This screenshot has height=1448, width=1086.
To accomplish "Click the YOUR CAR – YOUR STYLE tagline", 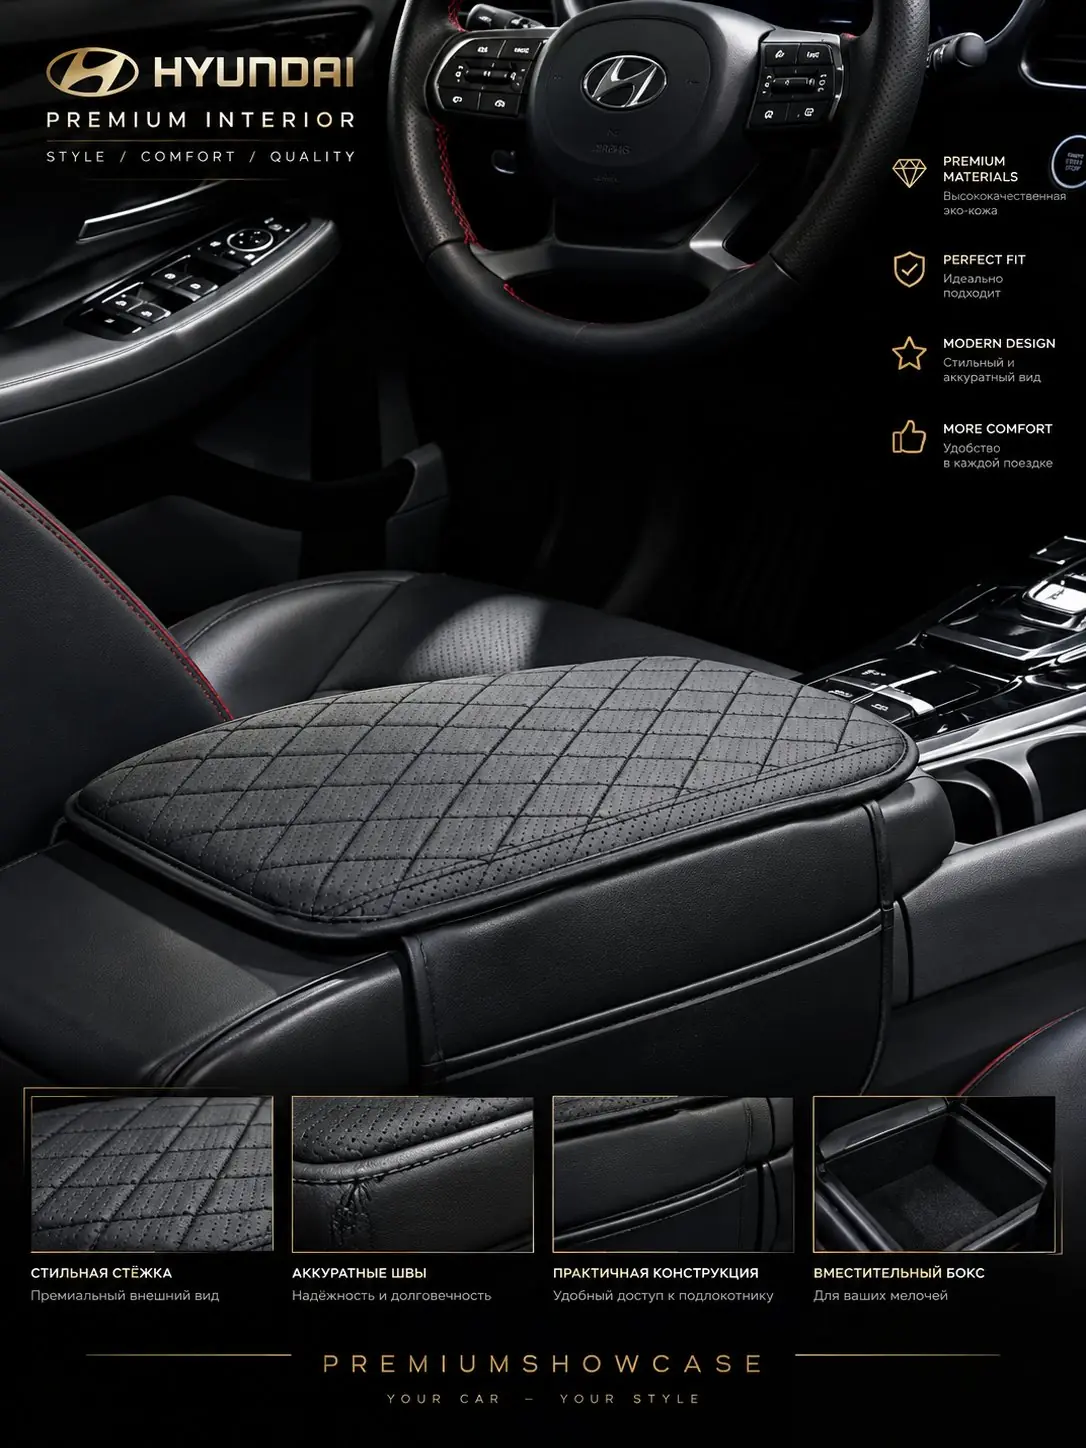I will (x=544, y=1398).
